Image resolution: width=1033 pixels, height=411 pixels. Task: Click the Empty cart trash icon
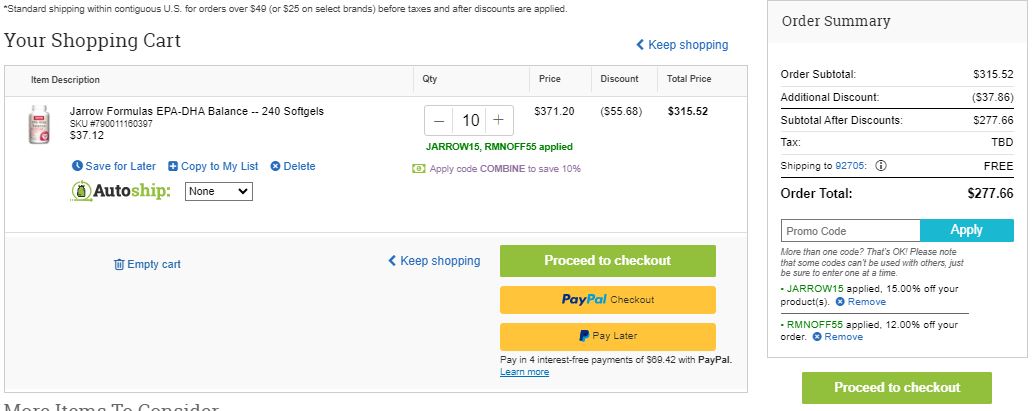(x=119, y=264)
